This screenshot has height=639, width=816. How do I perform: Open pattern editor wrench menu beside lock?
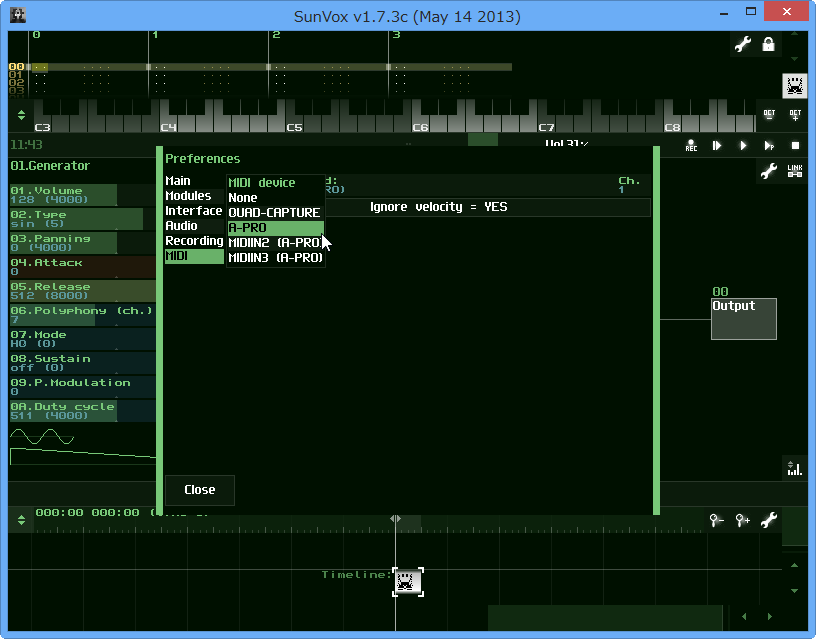[743, 44]
